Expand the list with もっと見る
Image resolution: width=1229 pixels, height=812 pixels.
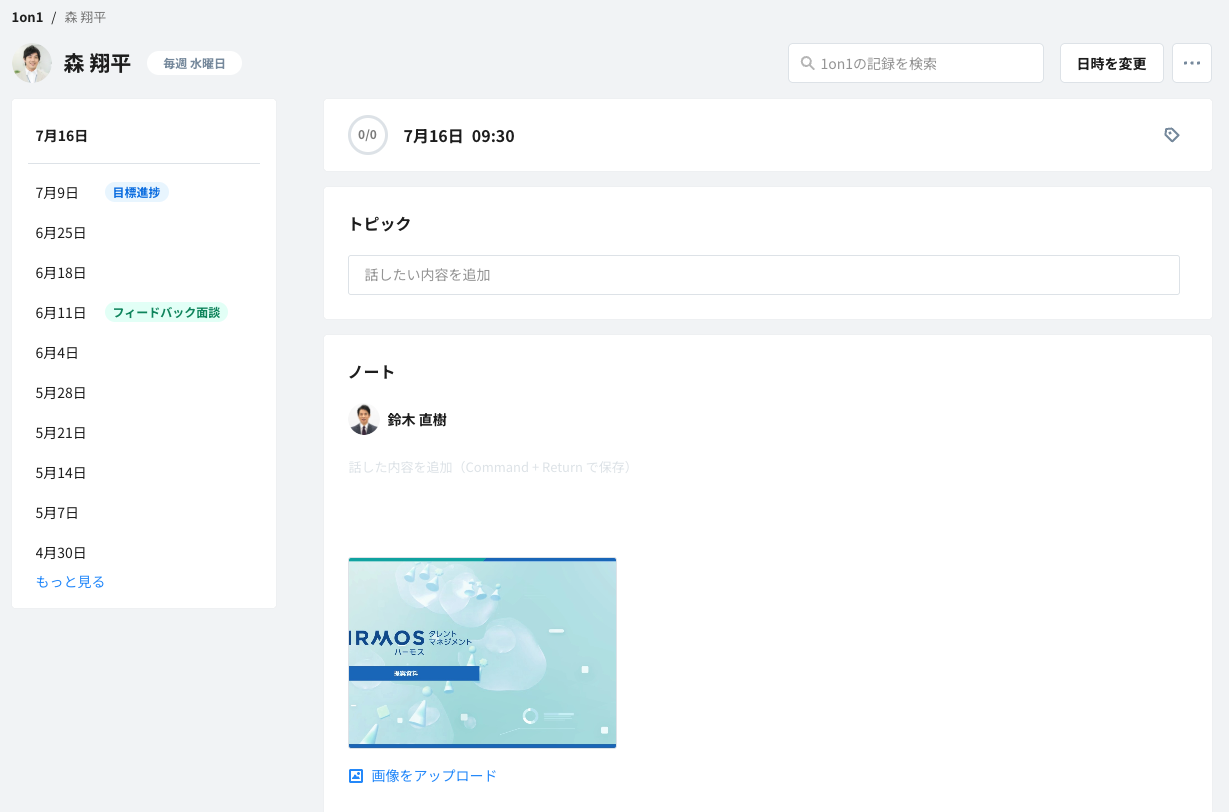(70, 582)
